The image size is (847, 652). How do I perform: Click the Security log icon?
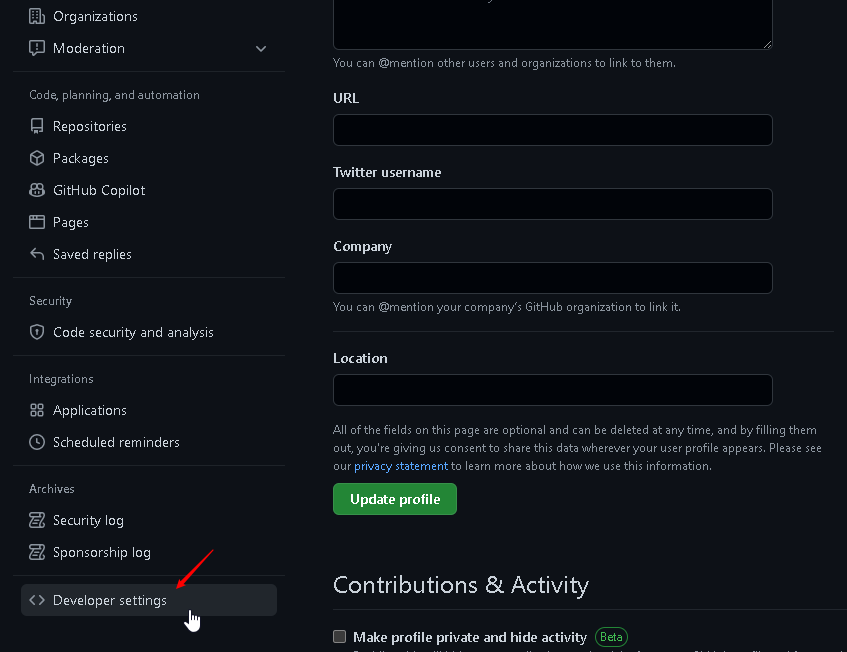click(x=36, y=520)
